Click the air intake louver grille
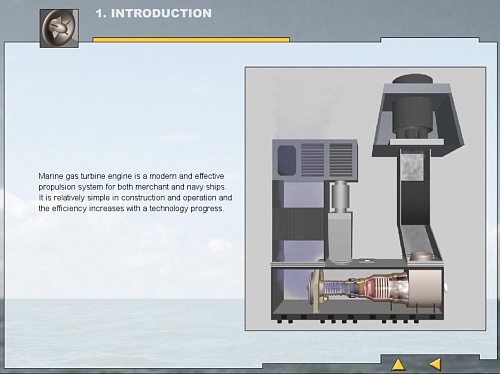This screenshot has width=500, height=374. tap(327, 160)
